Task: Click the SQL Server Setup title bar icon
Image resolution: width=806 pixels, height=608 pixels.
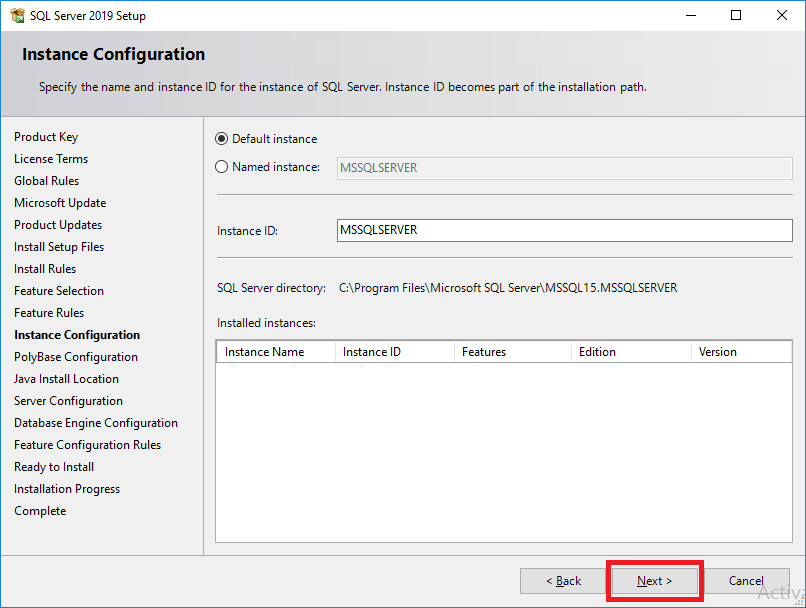Action: [x=17, y=15]
